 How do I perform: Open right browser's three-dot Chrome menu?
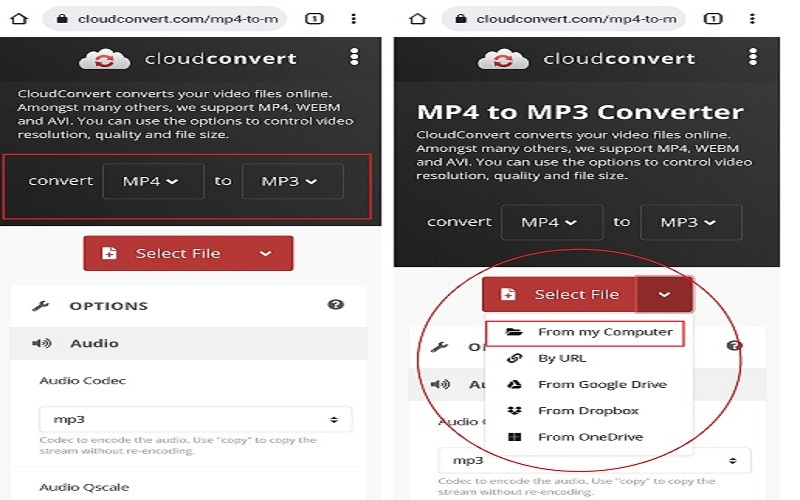(752, 19)
